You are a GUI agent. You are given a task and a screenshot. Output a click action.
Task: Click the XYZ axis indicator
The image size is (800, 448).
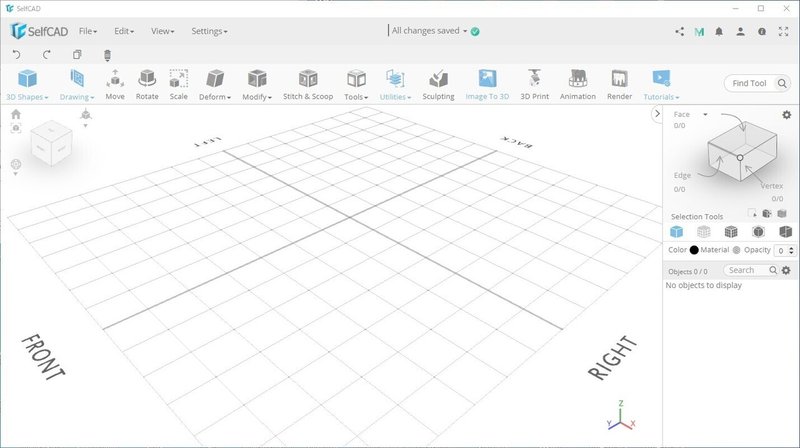point(621,415)
